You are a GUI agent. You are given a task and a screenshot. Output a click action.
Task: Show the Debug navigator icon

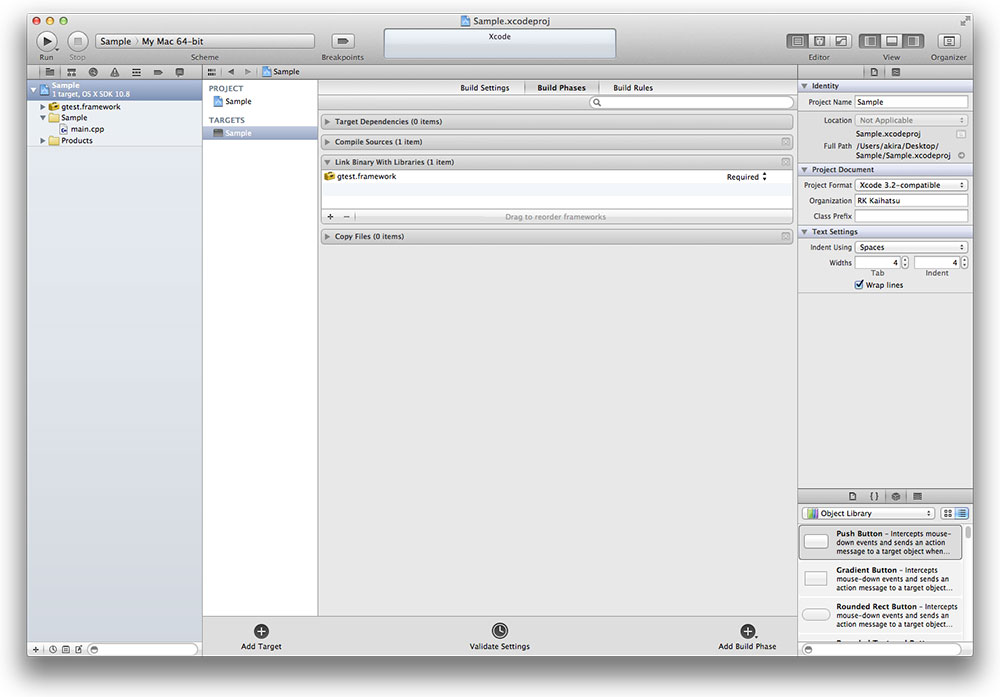[136, 72]
